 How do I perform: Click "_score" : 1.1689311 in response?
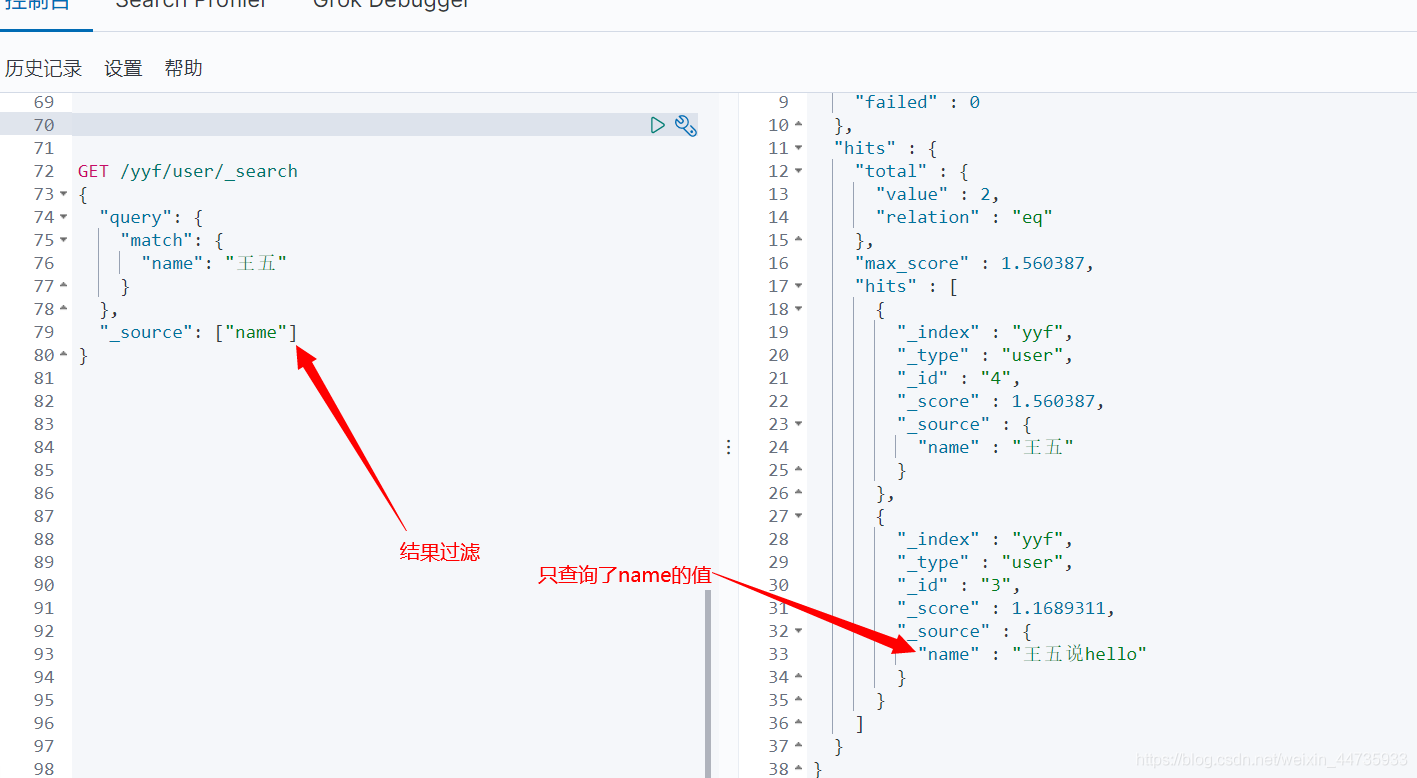1006,608
